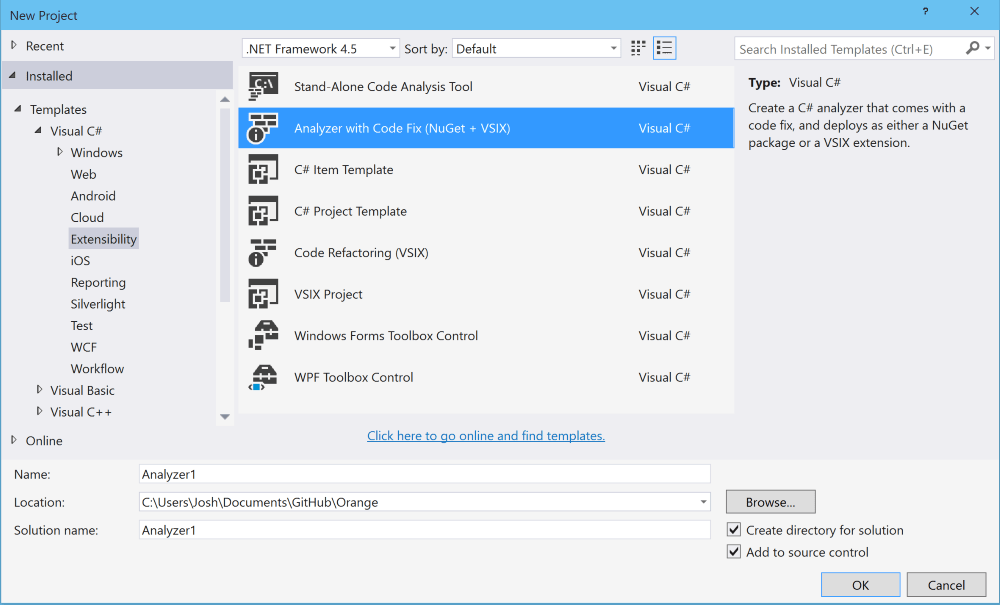Click the Windows Forms Toolbox Control icon
Screen dimensions: 1000x605
click(263, 335)
